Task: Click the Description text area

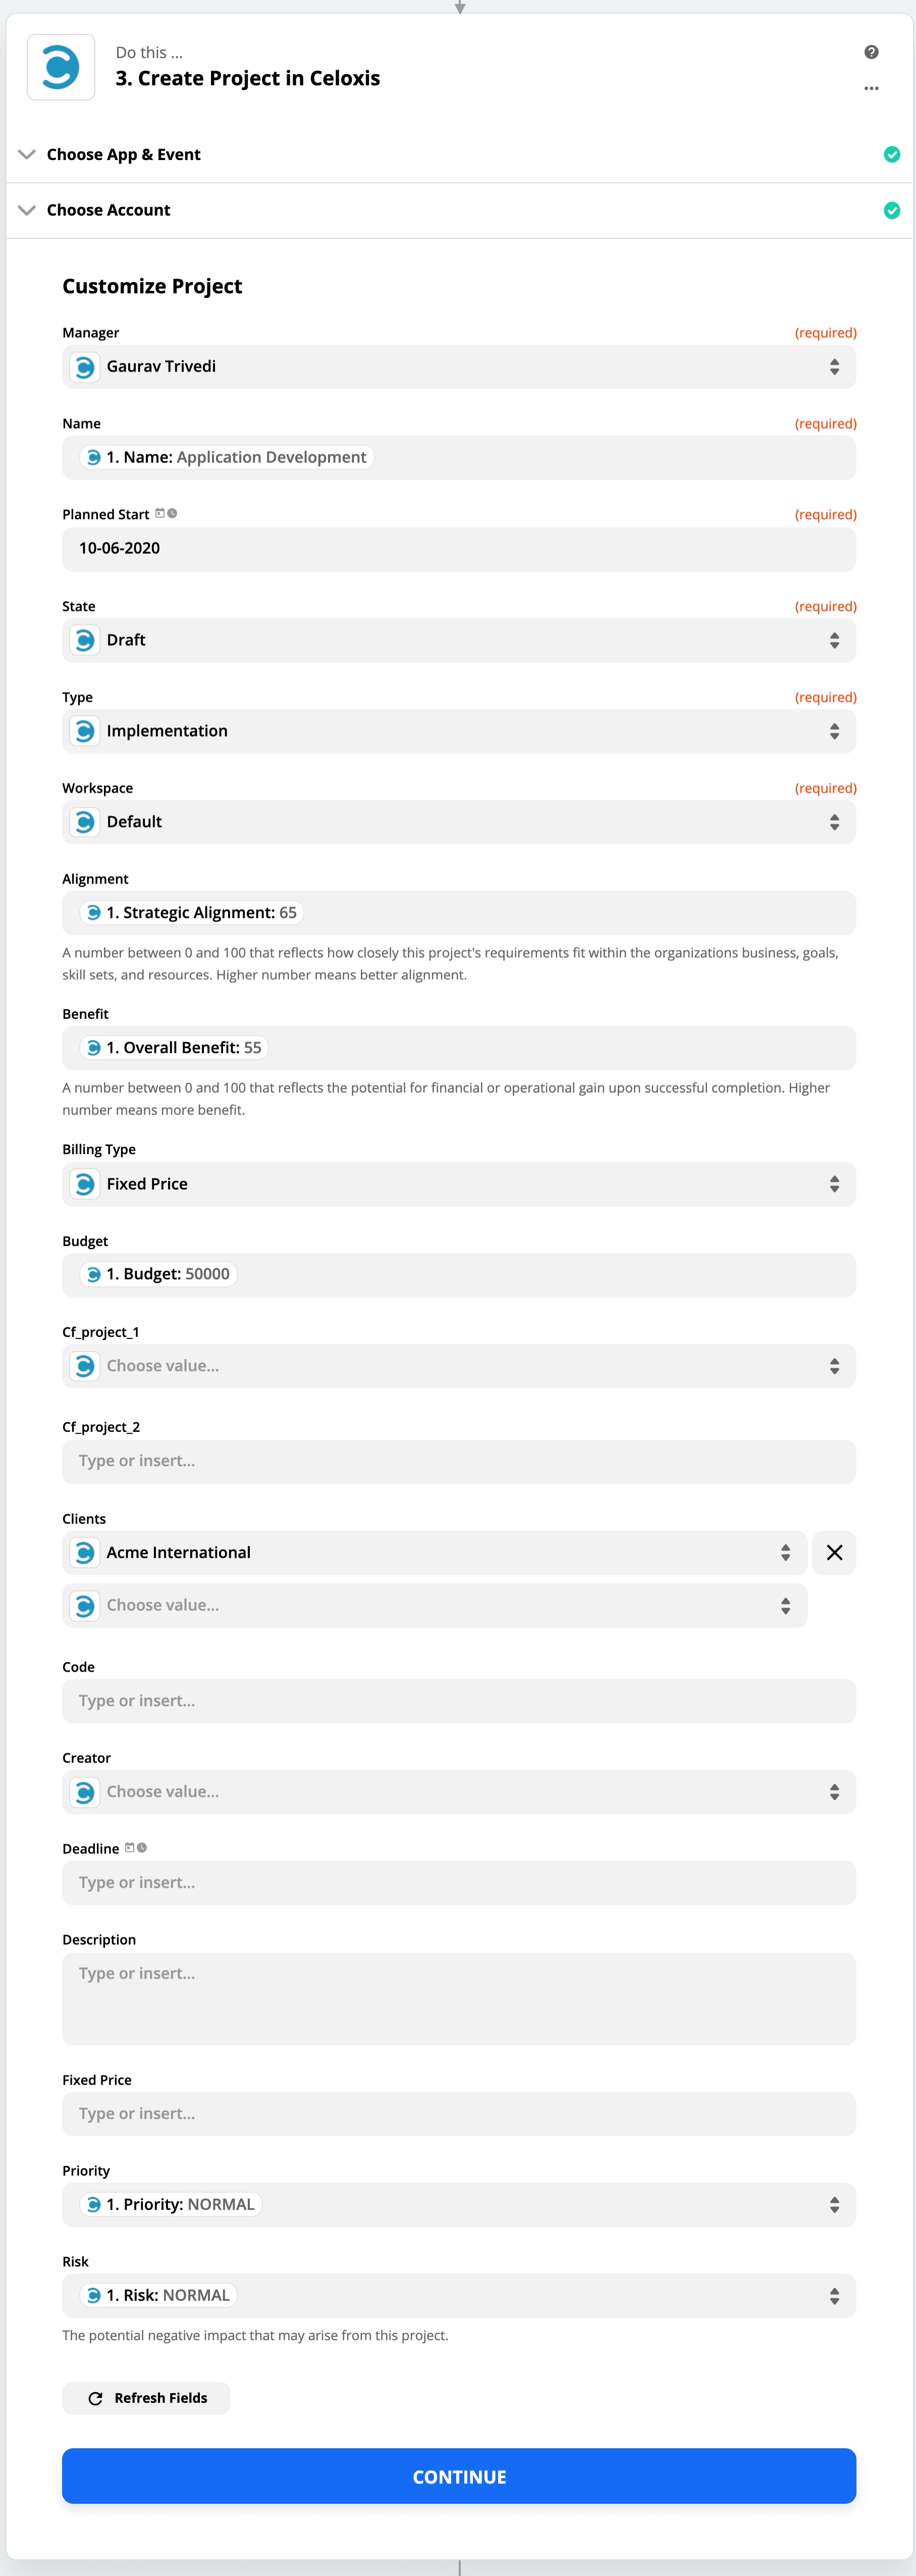Action: pyautogui.click(x=458, y=1997)
